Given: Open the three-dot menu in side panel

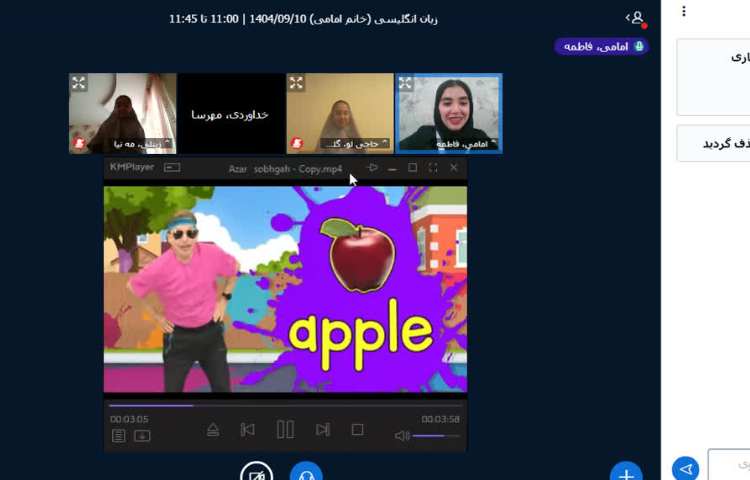Looking at the screenshot, I should click(x=684, y=11).
